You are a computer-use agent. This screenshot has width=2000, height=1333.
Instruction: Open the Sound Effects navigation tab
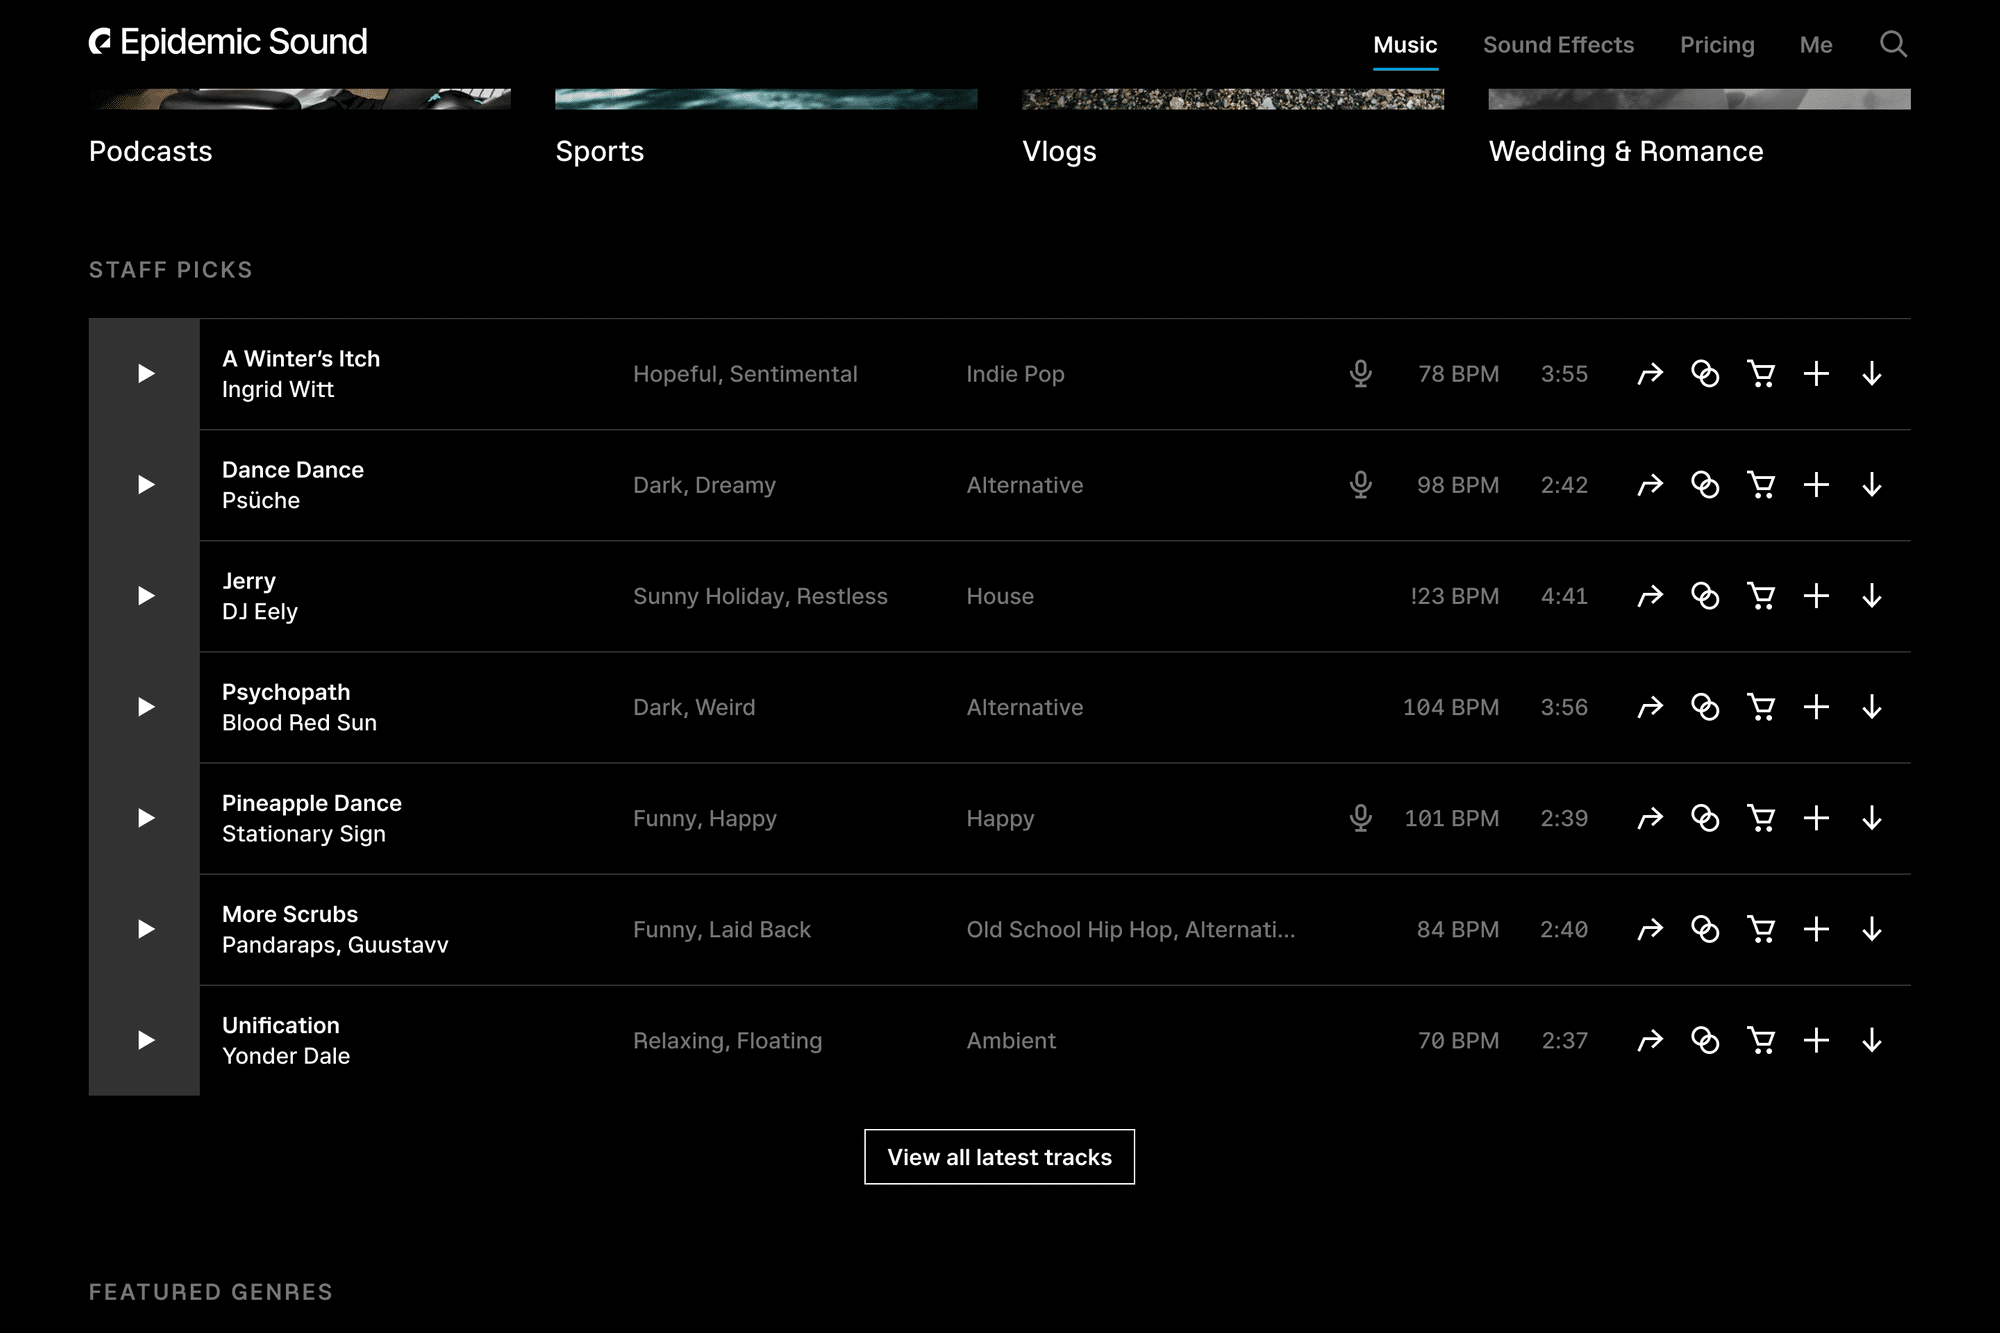click(1557, 43)
